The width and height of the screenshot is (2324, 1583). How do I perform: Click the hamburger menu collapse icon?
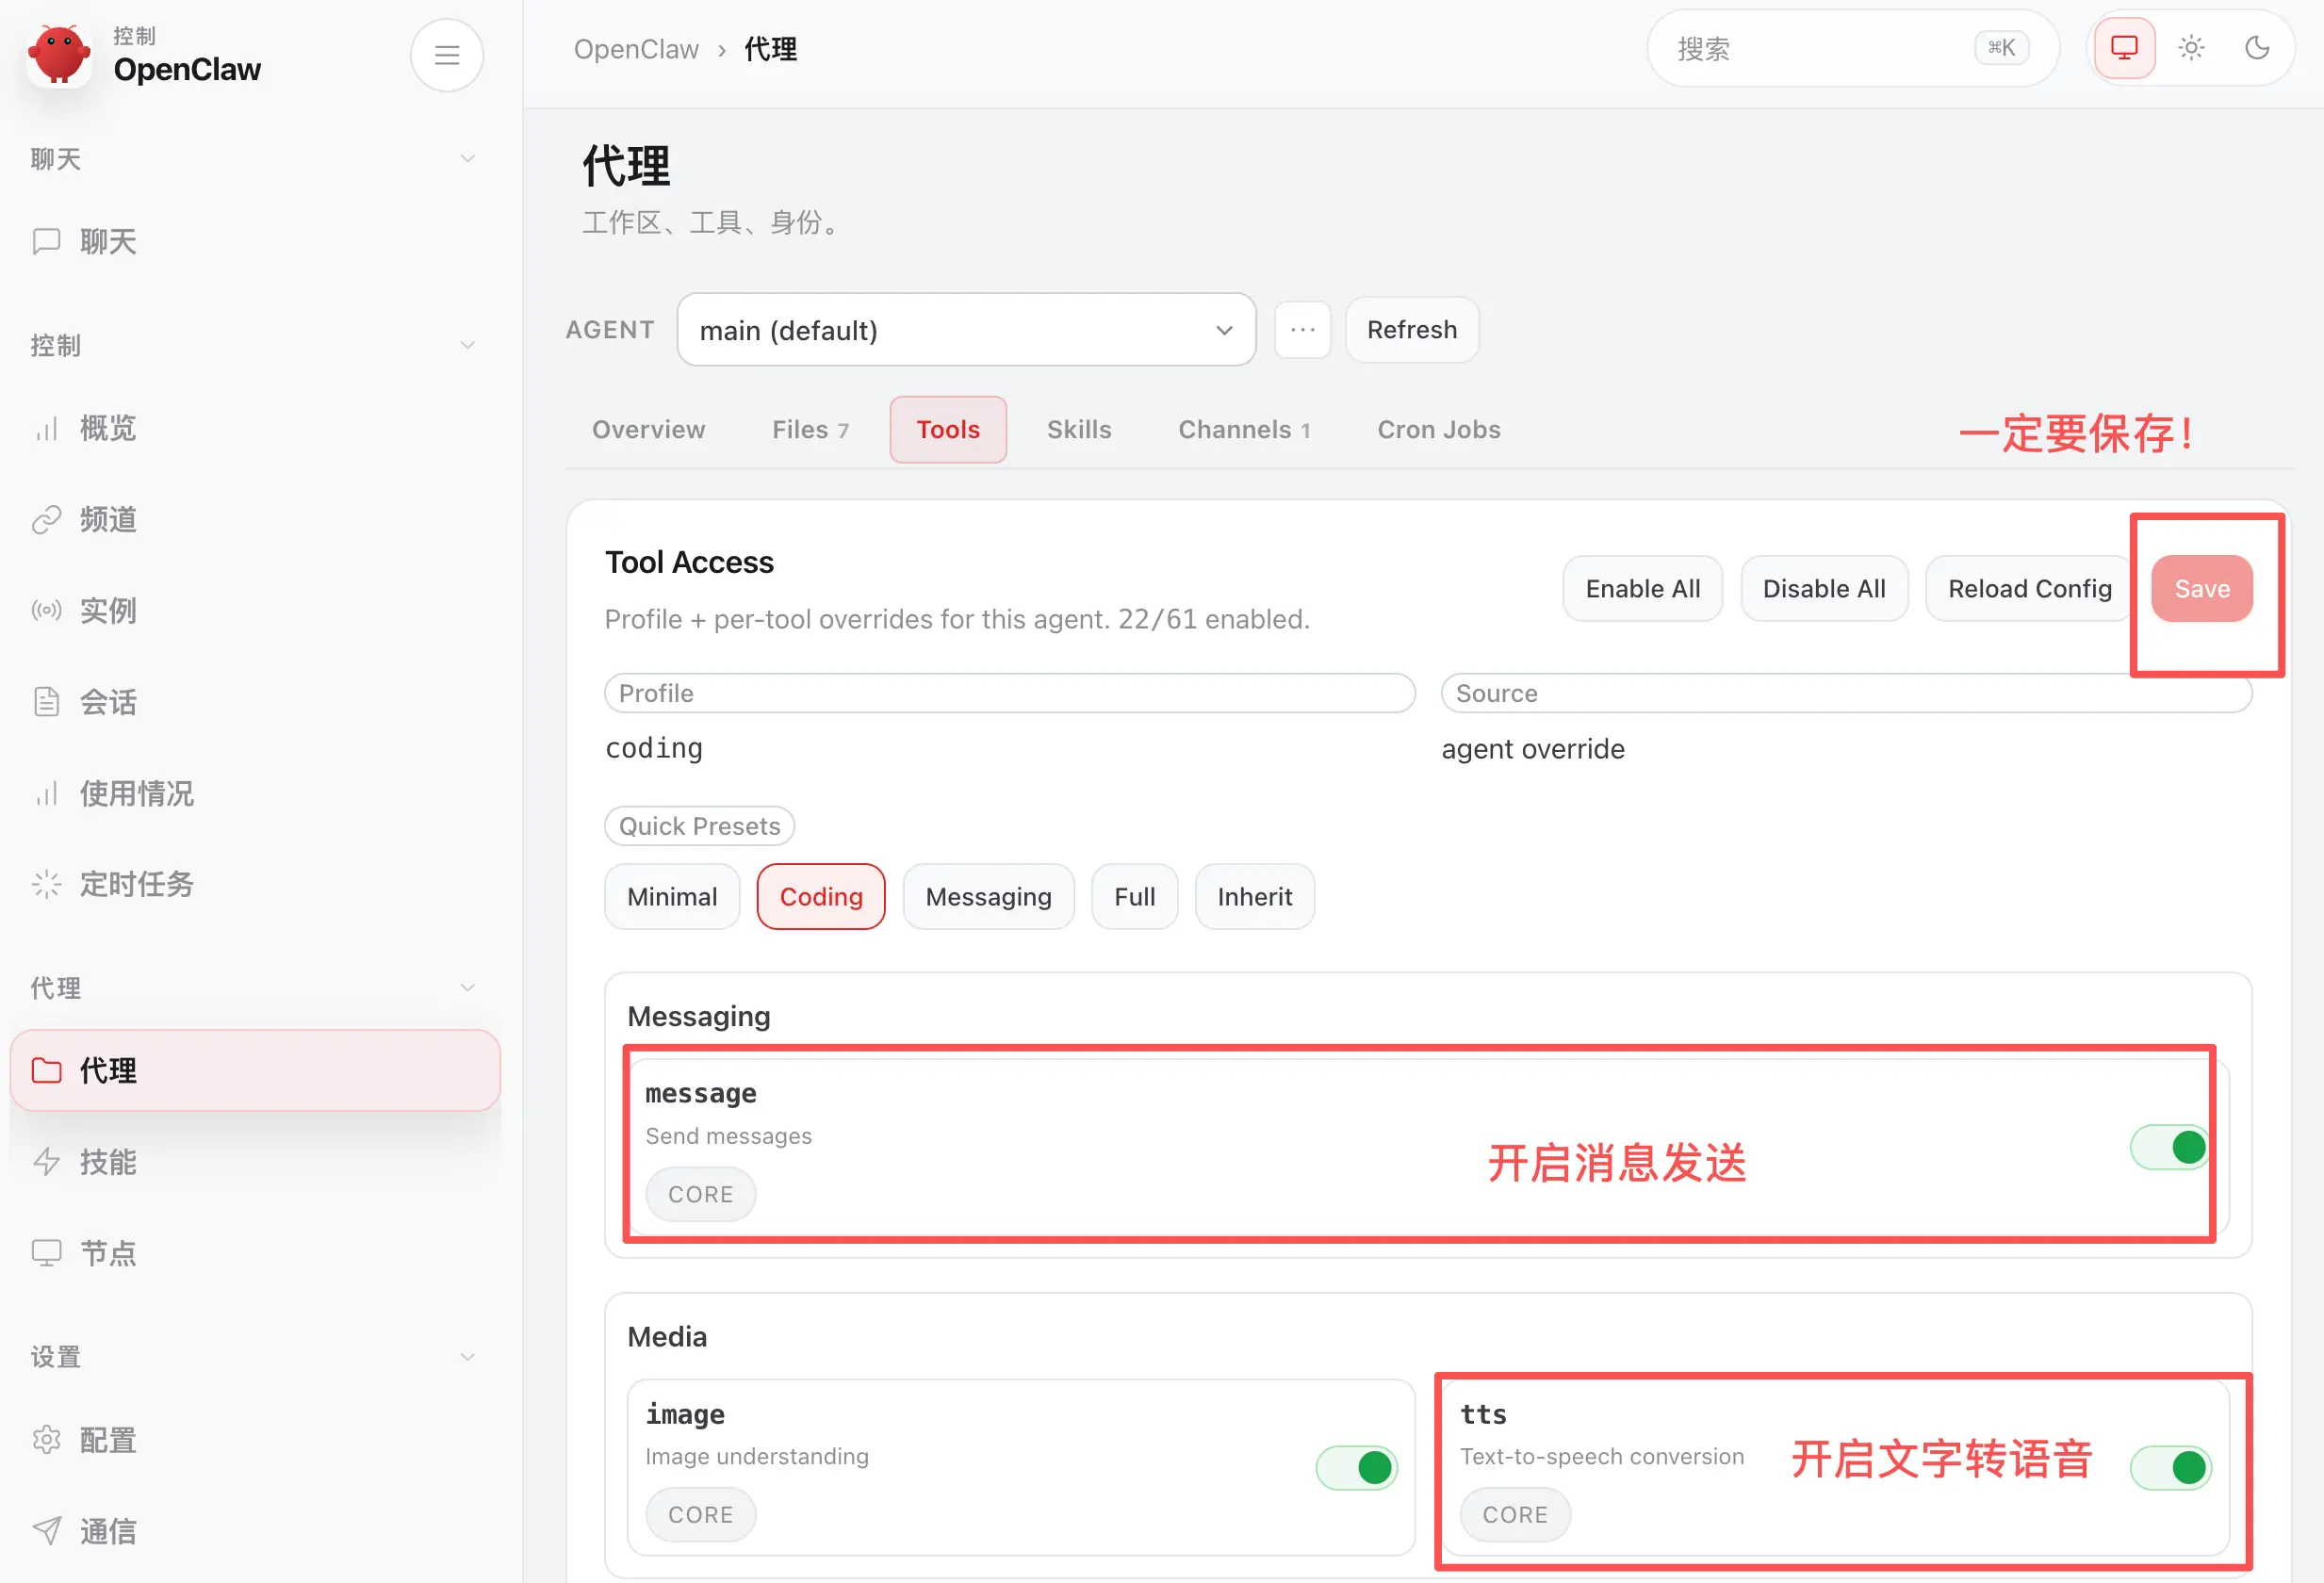[446, 55]
